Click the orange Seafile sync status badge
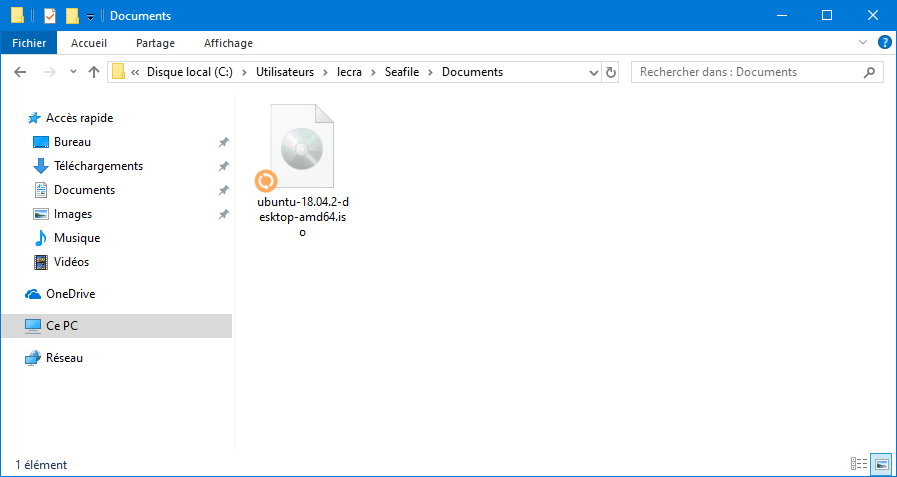The width and height of the screenshot is (897, 477). 266,181
